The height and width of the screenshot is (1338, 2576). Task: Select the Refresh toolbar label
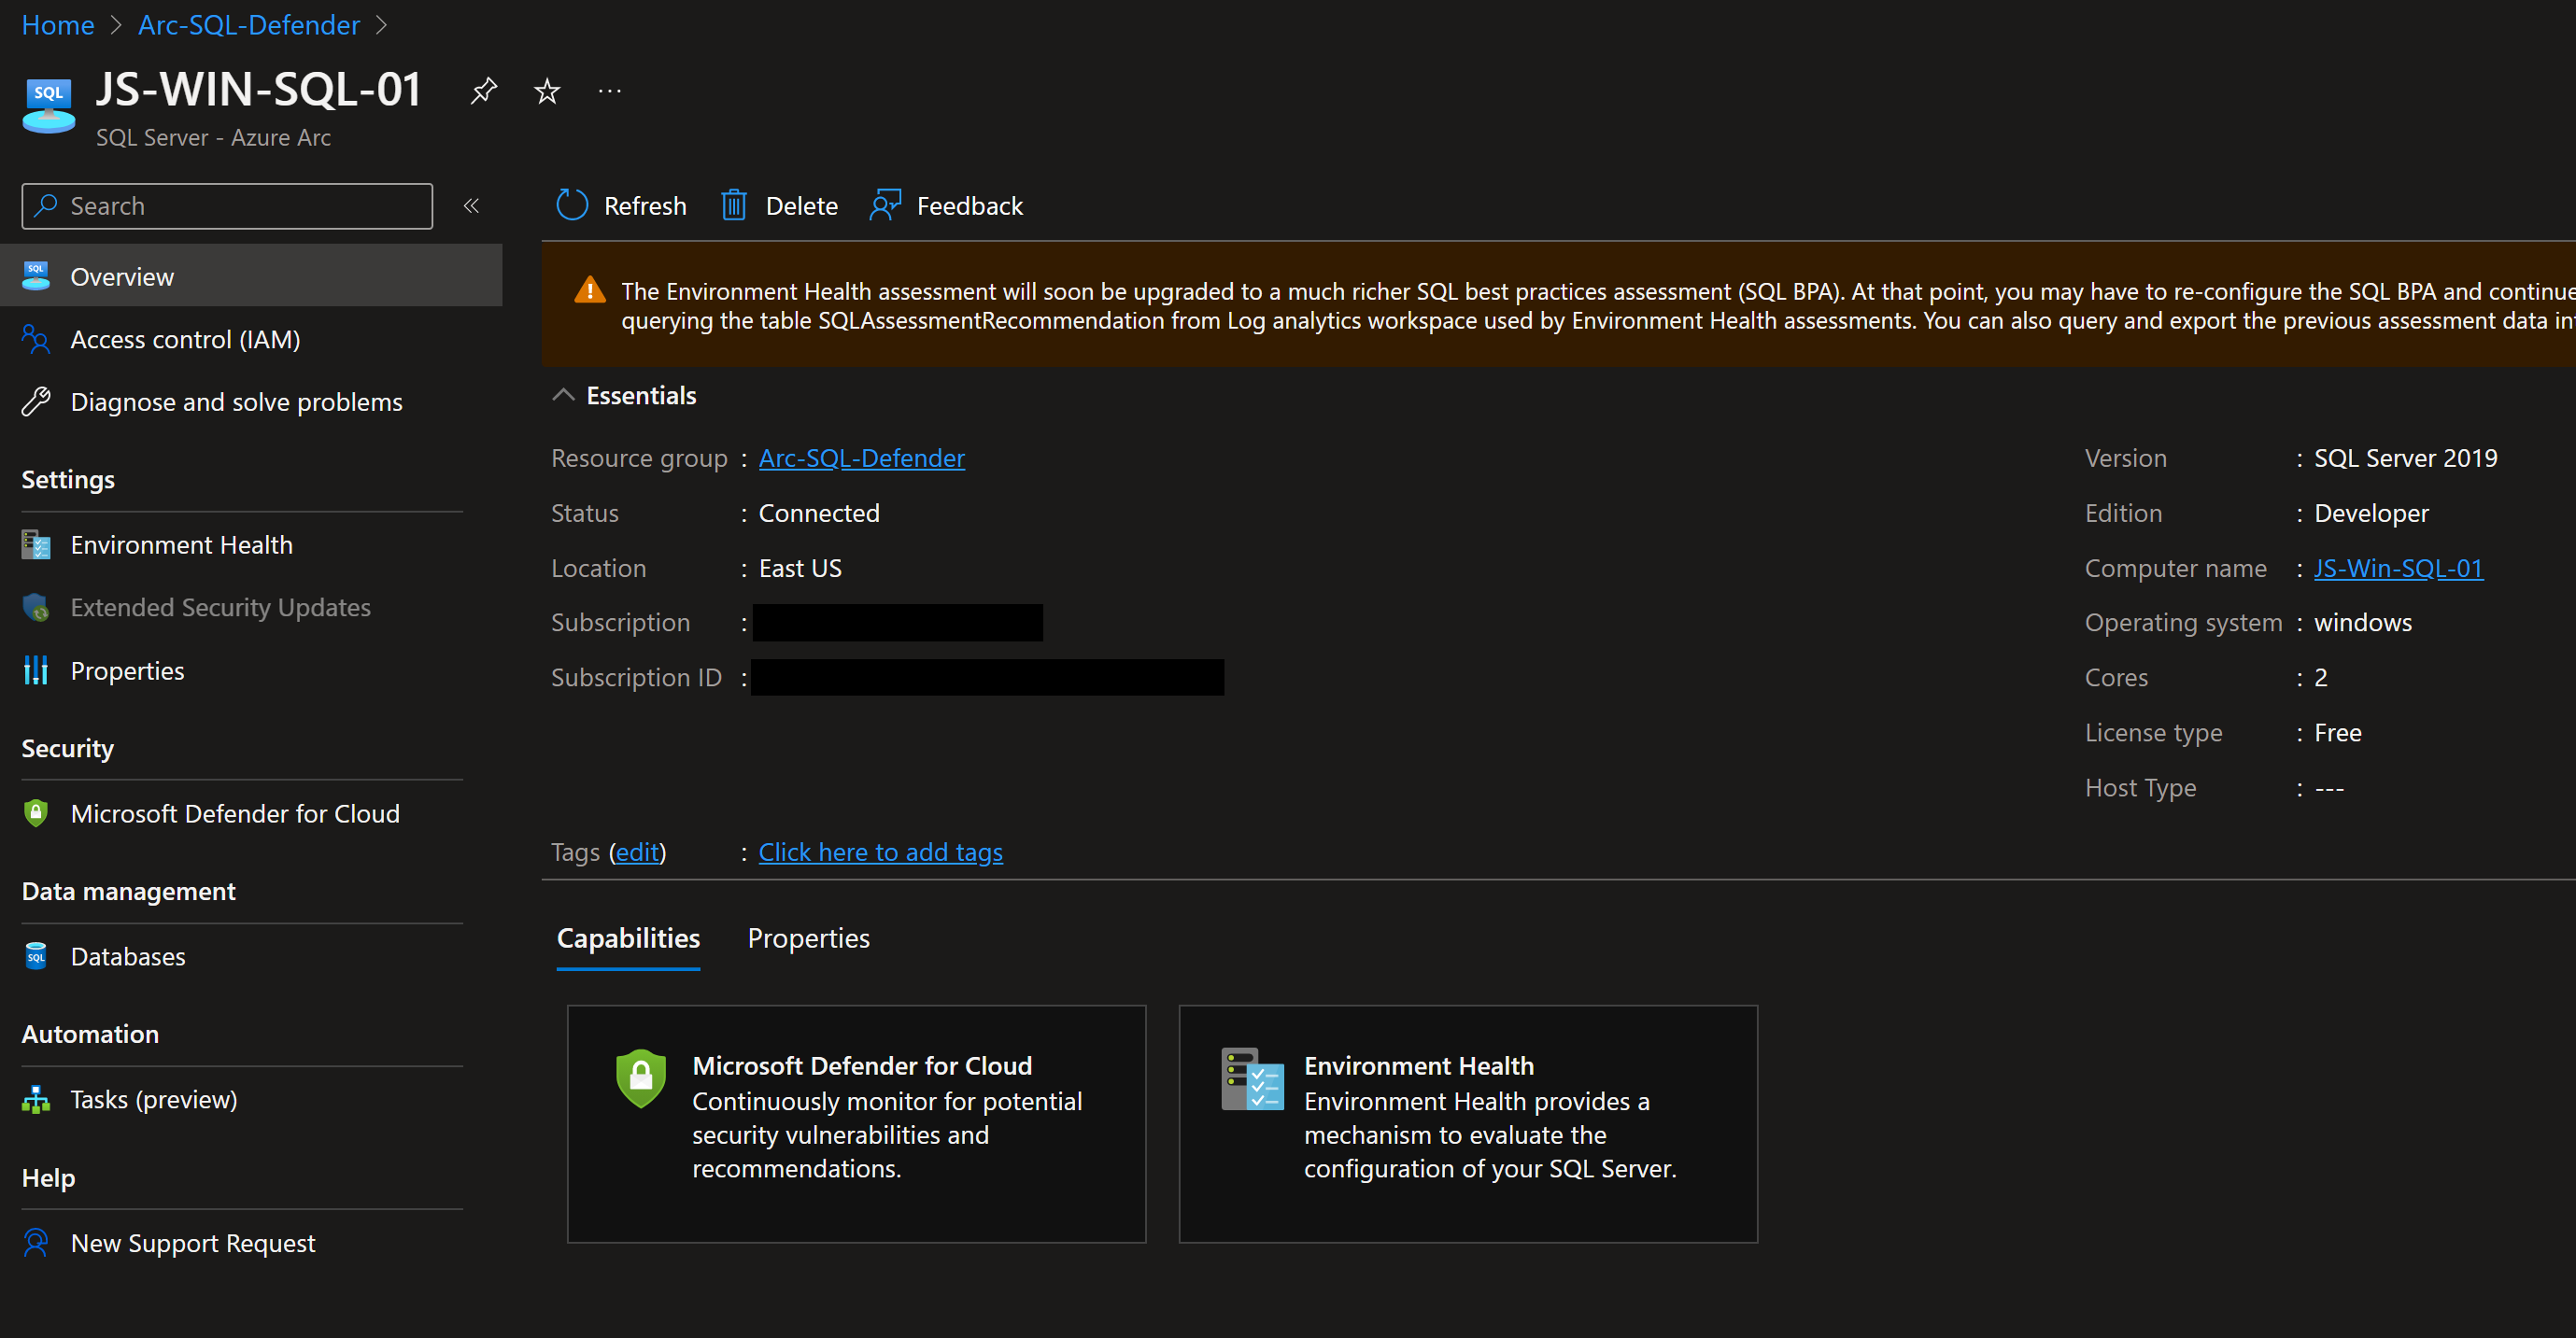pyautogui.click(x=645, y=206)
